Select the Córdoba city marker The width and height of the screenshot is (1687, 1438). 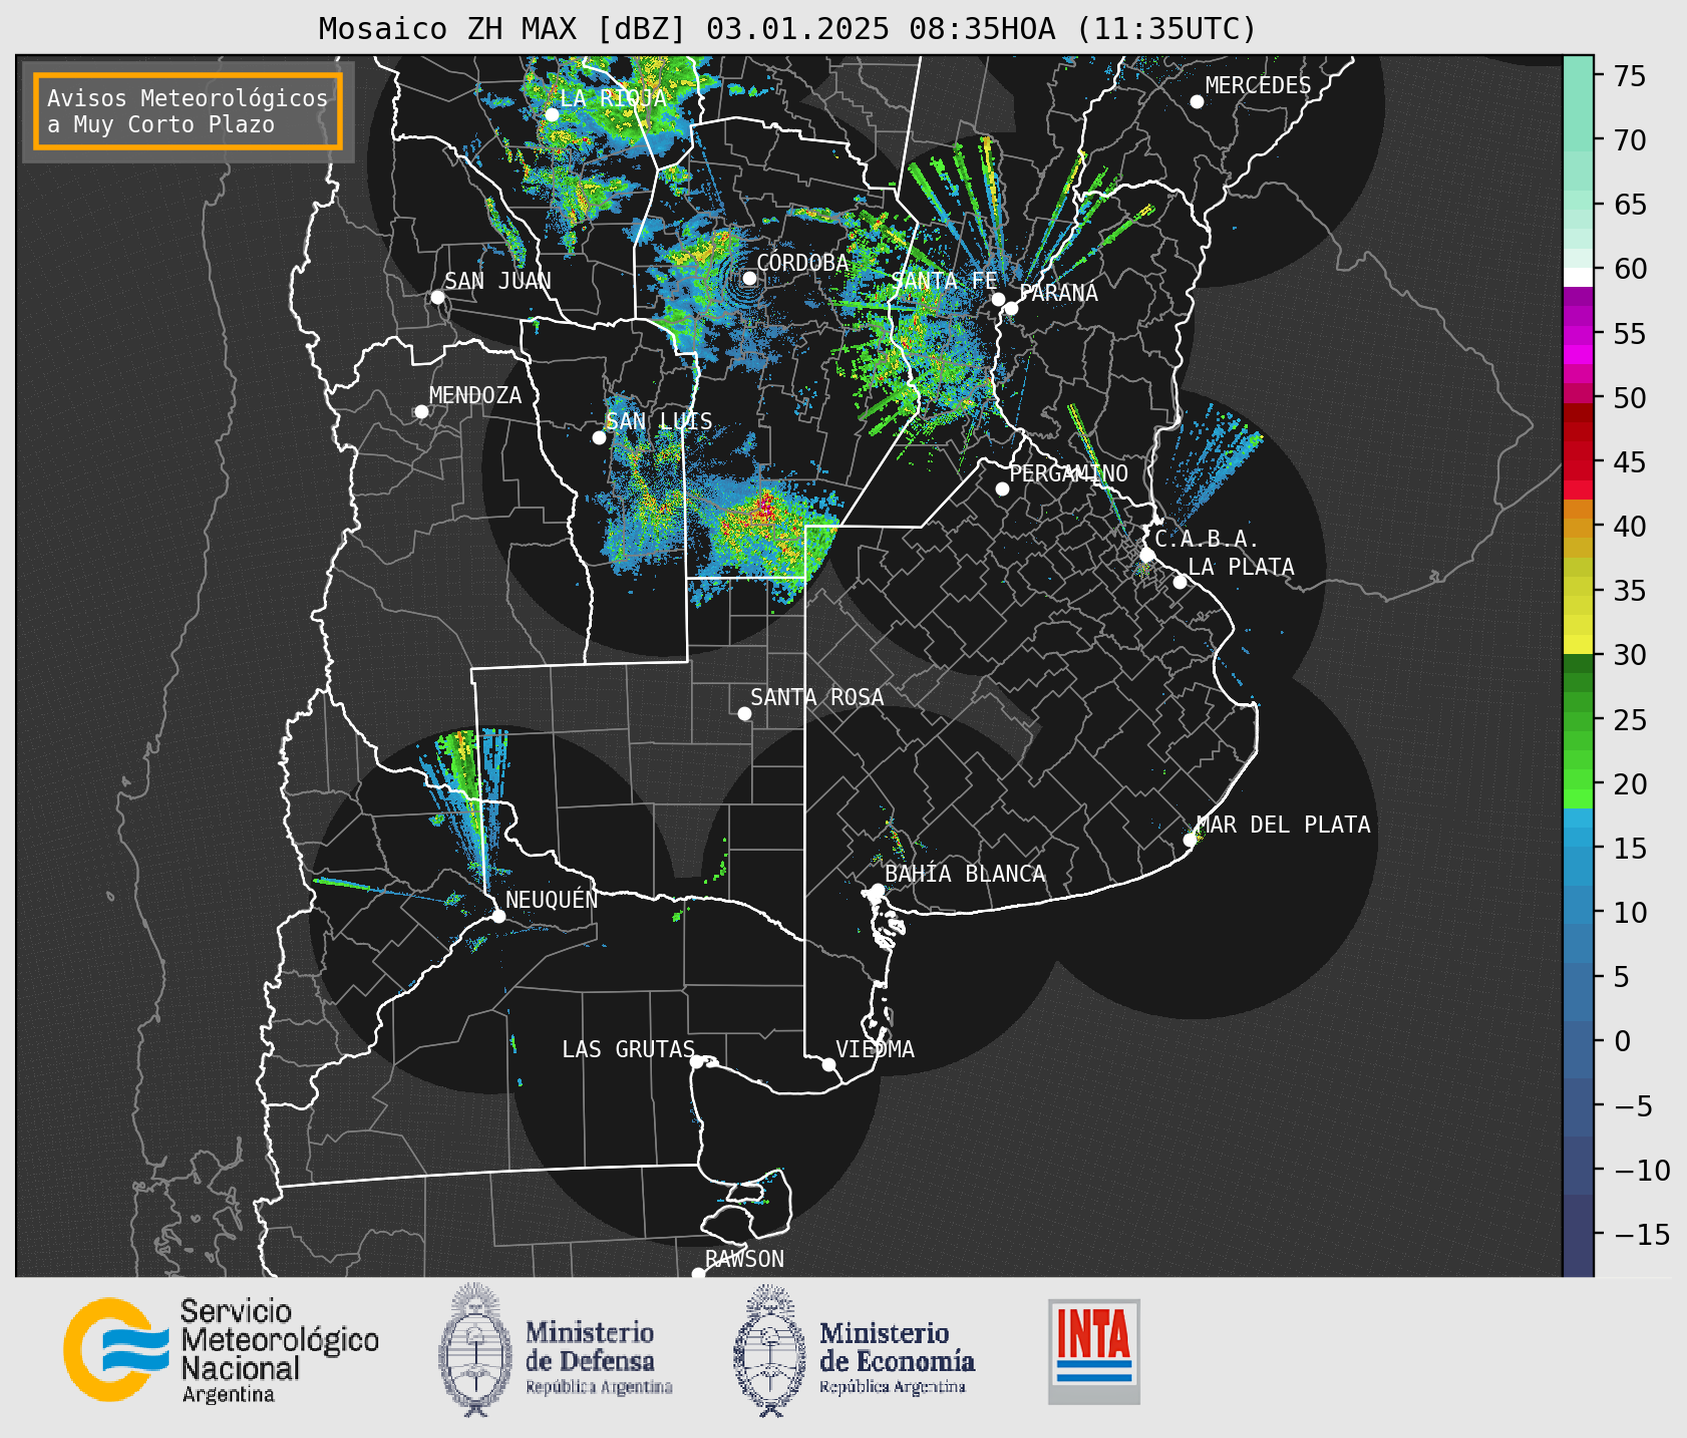(749, 278)
